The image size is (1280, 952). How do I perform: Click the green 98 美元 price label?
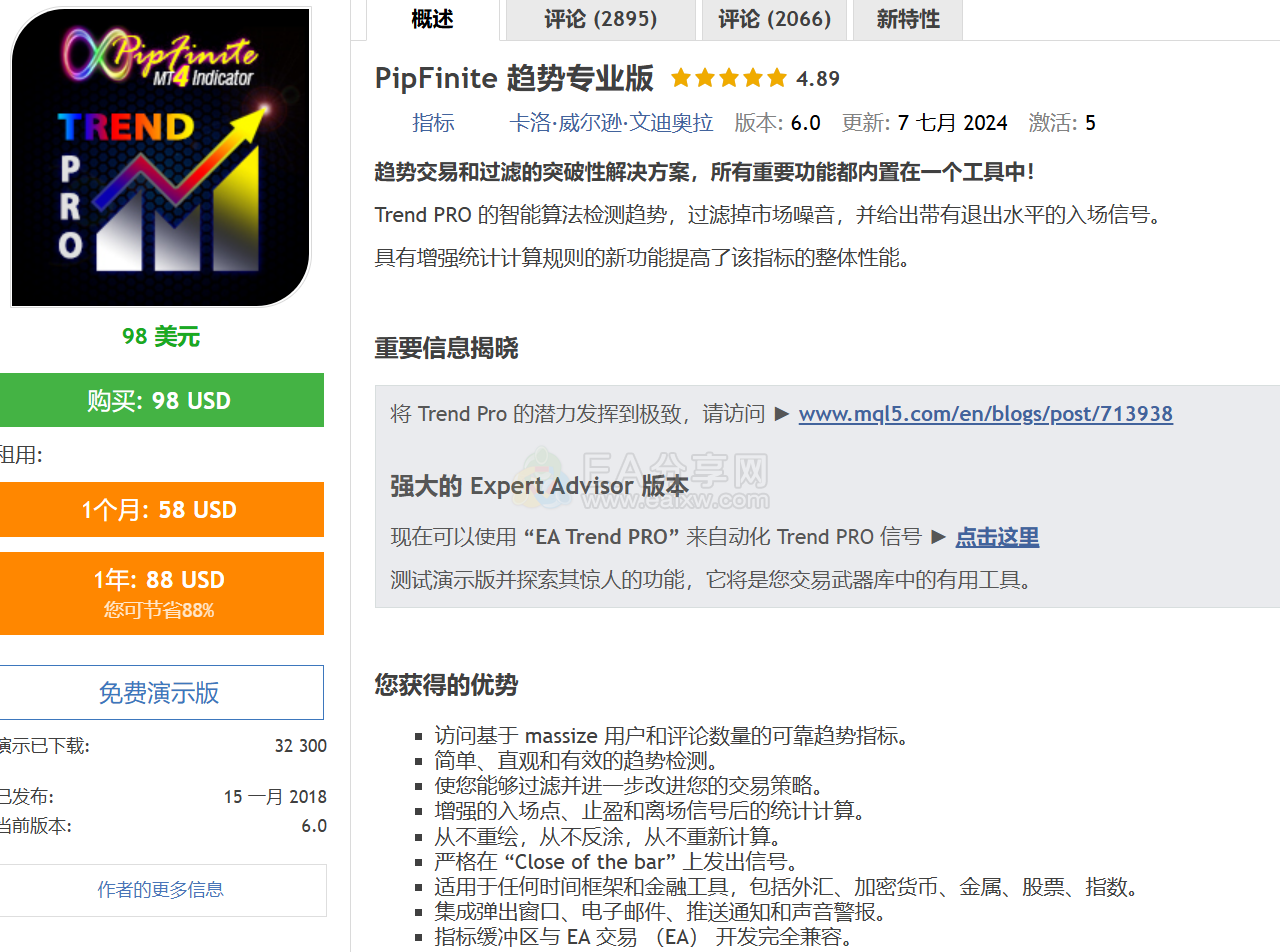point(160,337)
